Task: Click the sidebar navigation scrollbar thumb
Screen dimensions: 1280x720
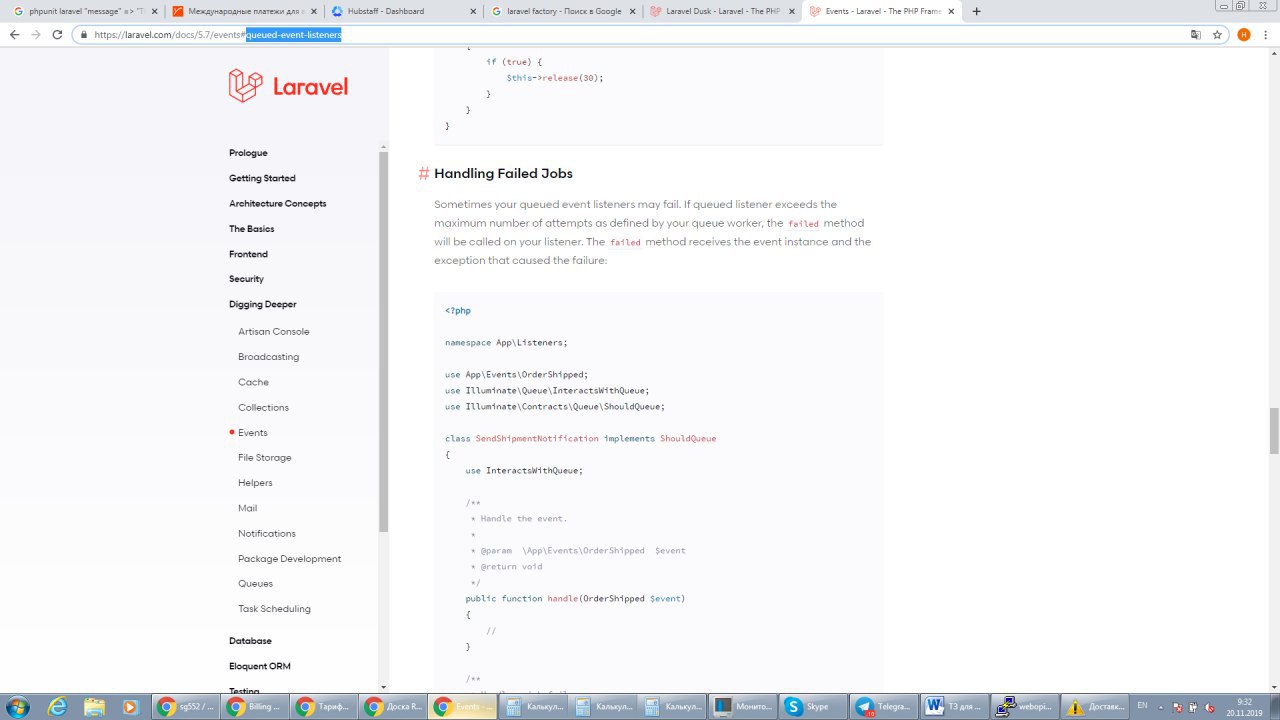Action: tap(383, 342)
